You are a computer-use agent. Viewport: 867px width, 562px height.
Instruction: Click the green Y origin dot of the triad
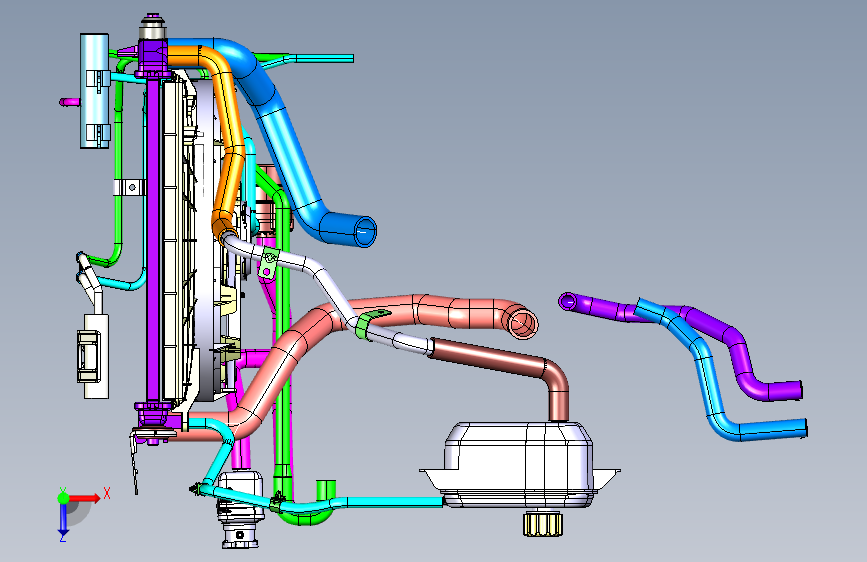63,498
